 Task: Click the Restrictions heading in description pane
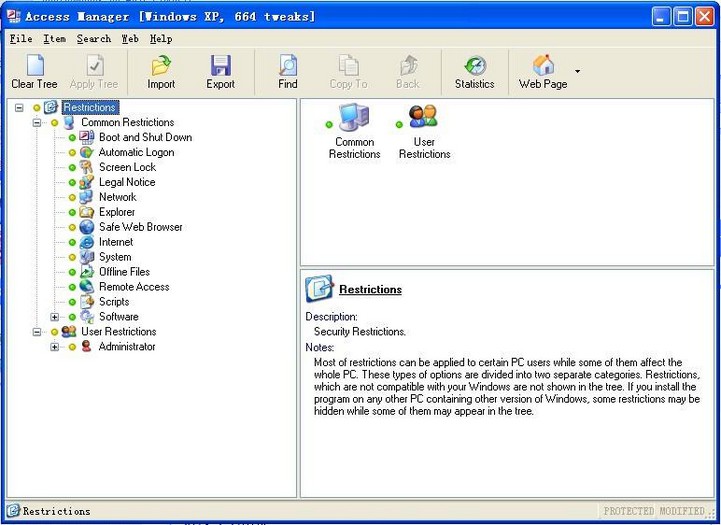click(370, 290)
